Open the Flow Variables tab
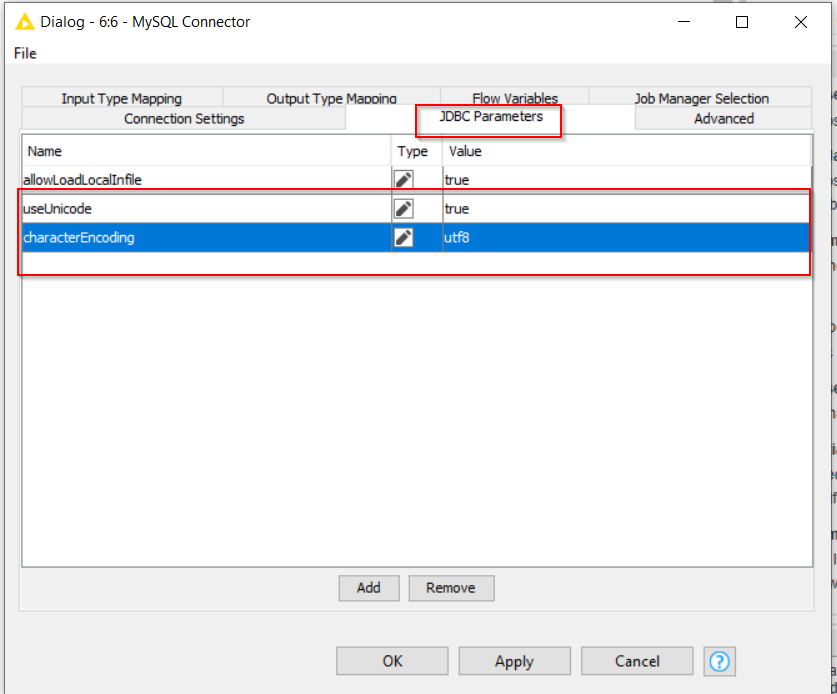The width and height of the screenshot is (837, 694). [515, 98]
